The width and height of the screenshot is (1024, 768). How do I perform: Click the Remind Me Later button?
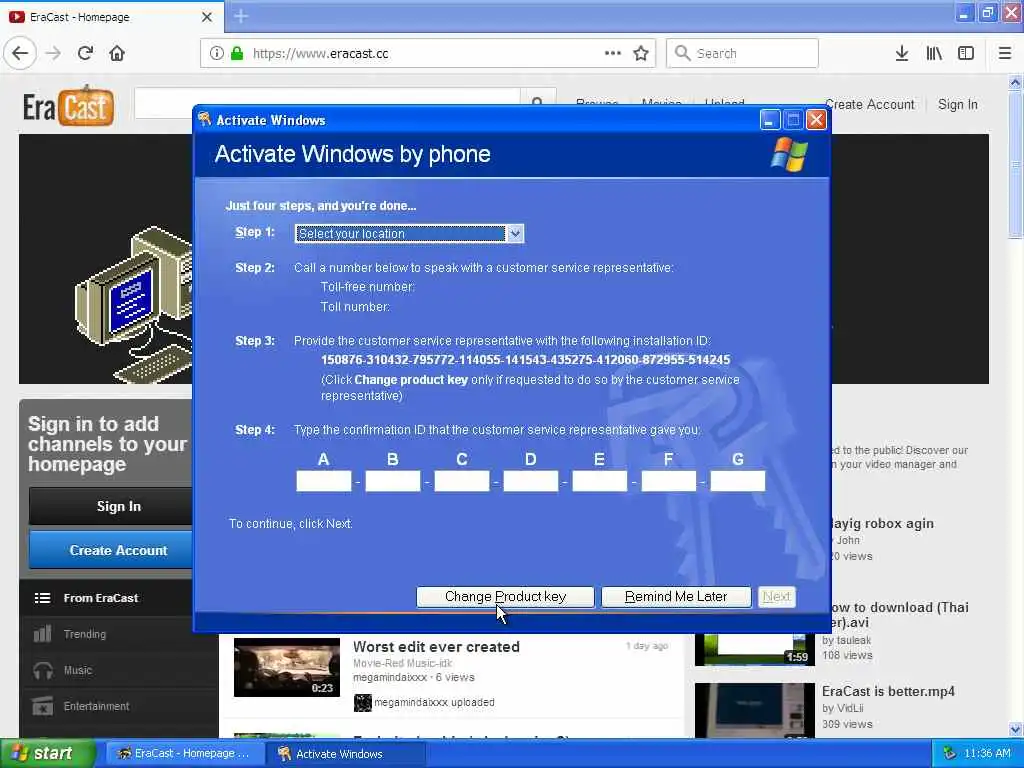pos(676,597)
